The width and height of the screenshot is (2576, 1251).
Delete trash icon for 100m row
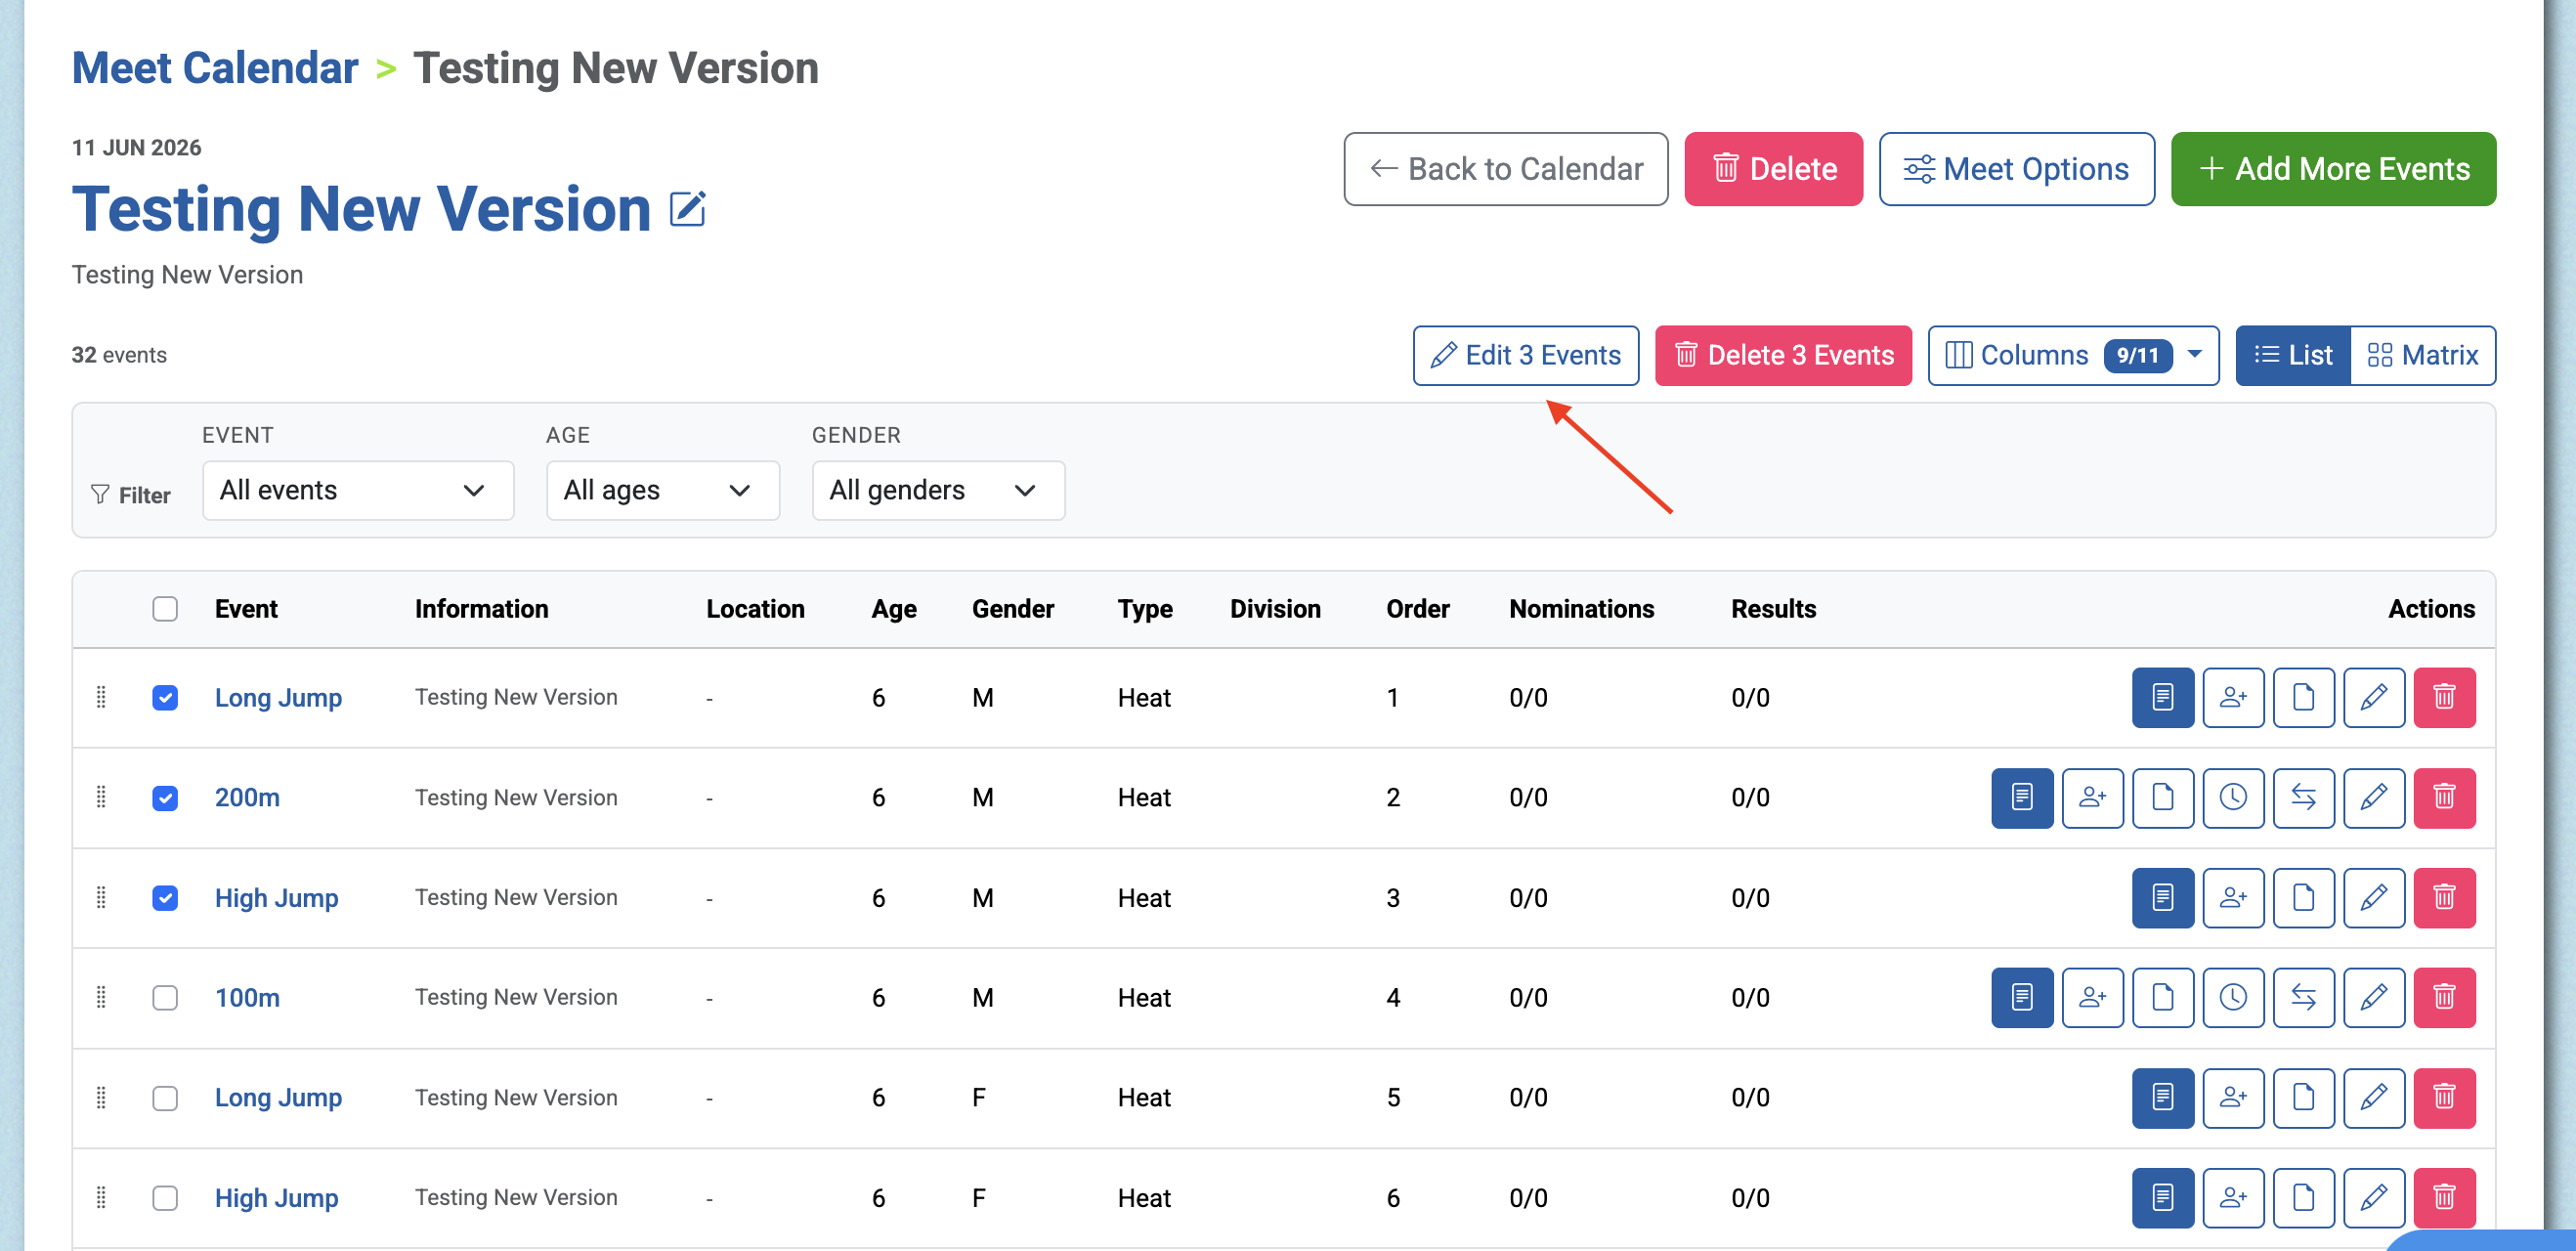2444,997
